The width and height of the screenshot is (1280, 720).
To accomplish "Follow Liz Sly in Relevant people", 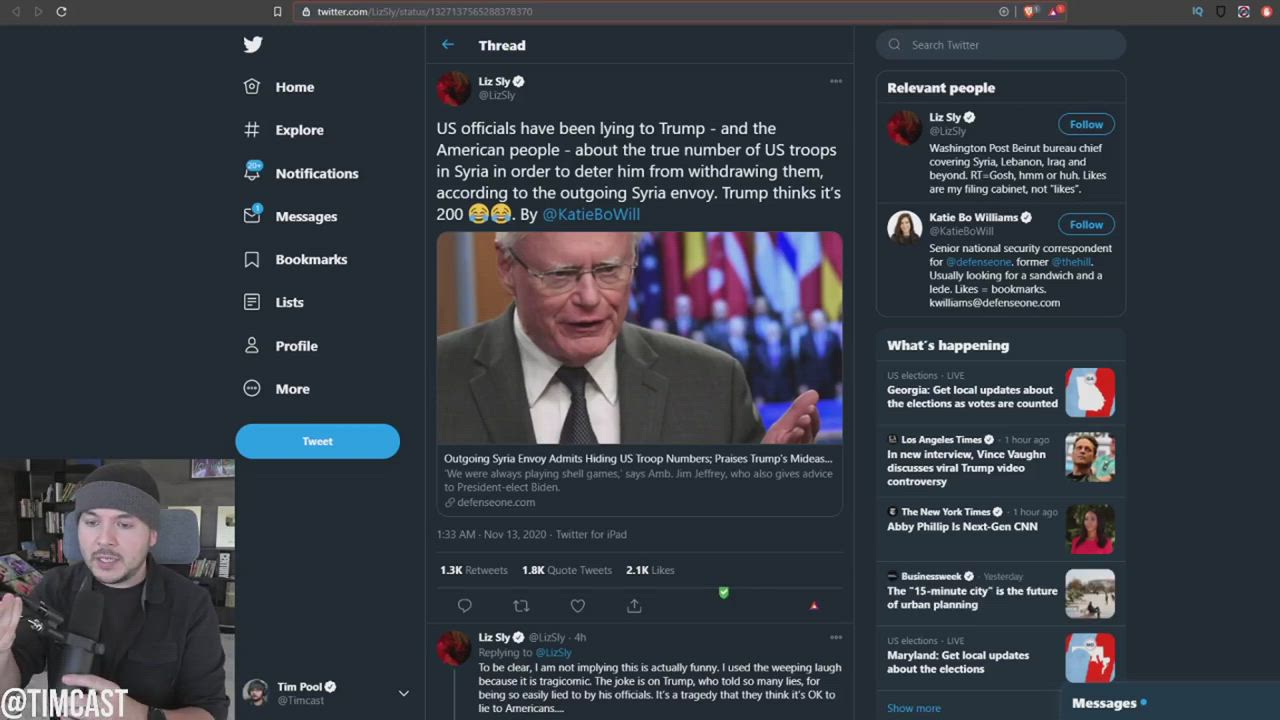I will pos(1085,124).
